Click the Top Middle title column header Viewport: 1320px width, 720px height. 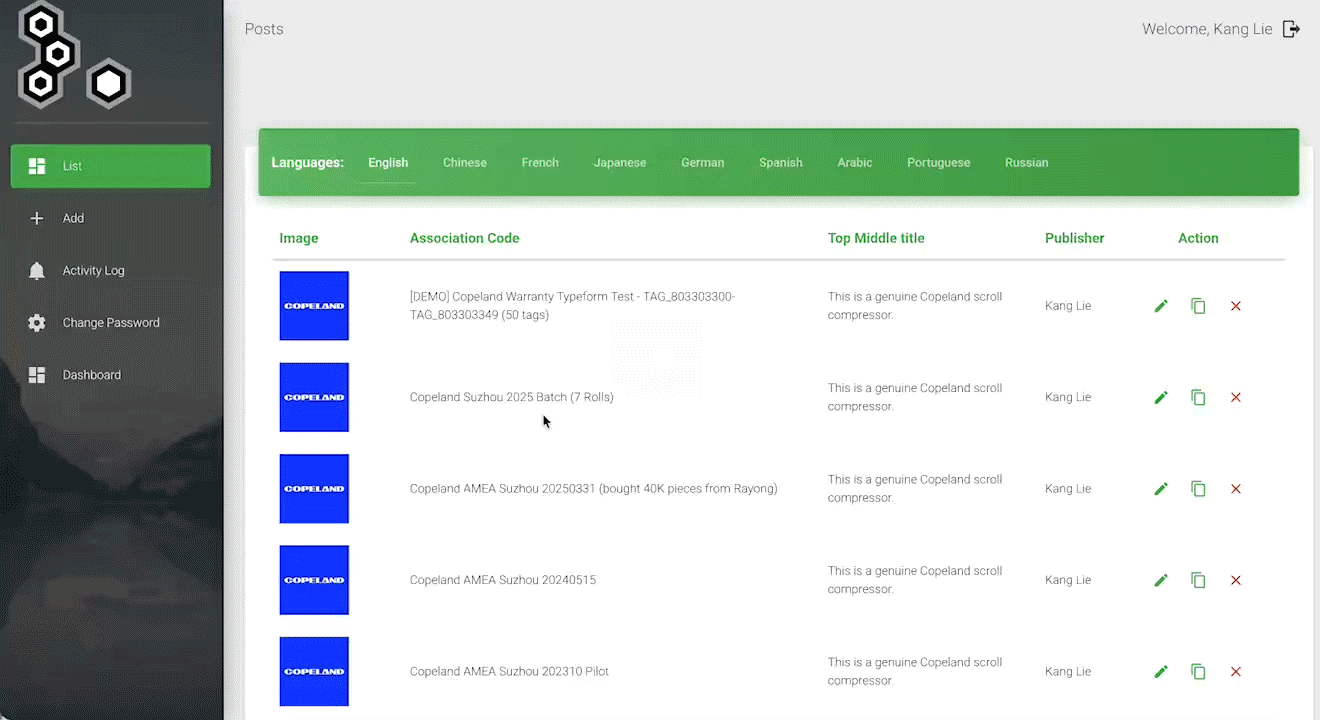click(876, 238)
